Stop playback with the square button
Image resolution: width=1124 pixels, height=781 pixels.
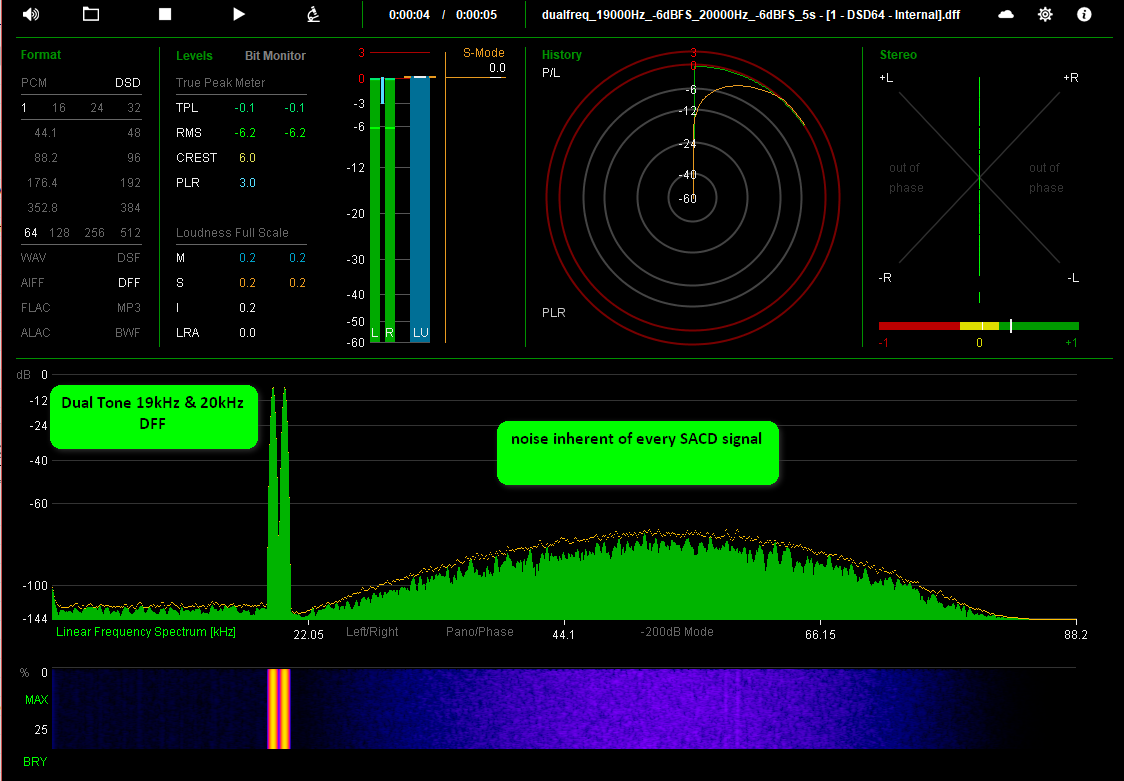[165, 14]
